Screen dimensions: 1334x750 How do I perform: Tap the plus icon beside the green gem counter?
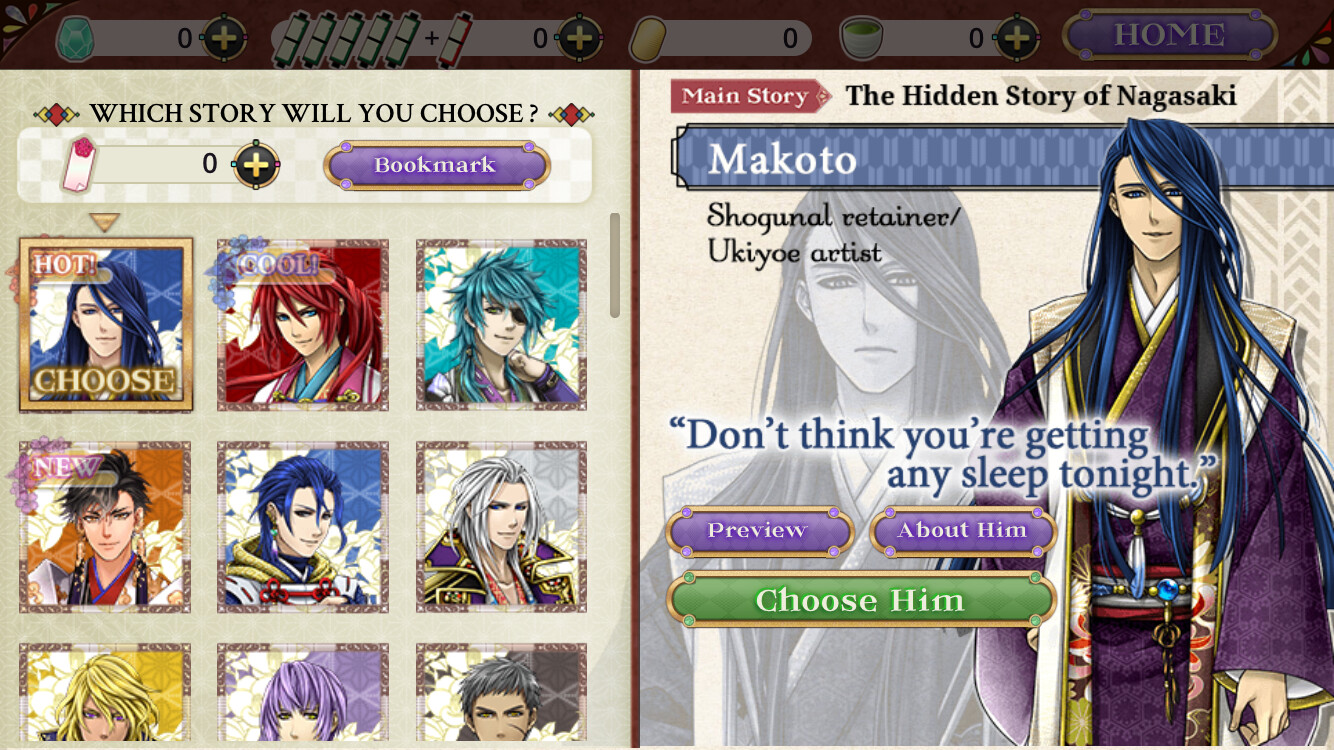[224, 39]
